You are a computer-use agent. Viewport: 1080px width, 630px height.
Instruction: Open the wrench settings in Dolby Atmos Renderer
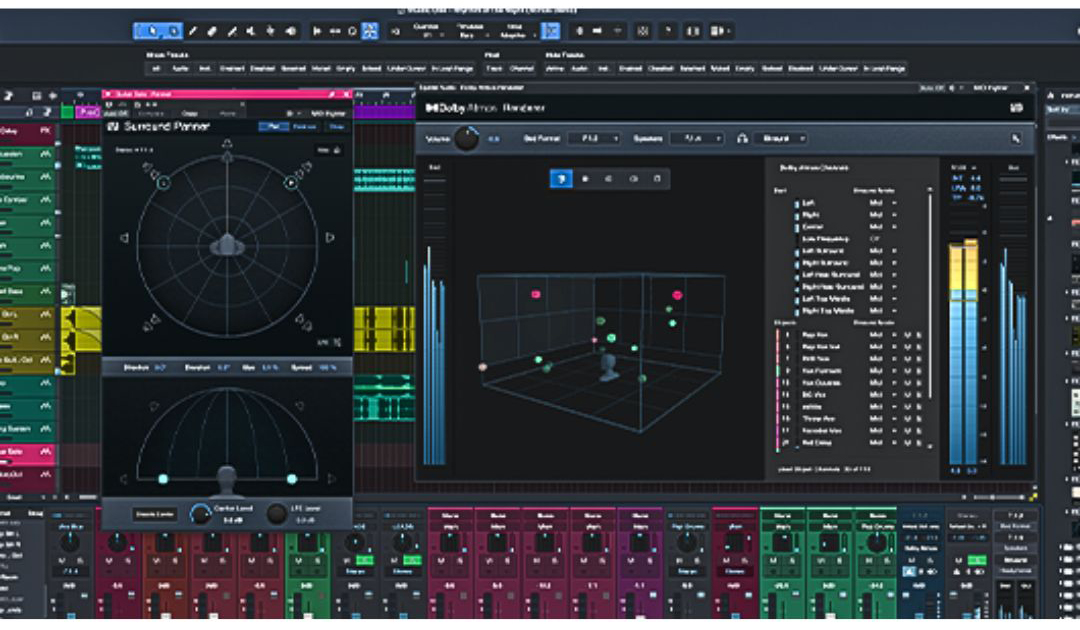point(1016,138)
